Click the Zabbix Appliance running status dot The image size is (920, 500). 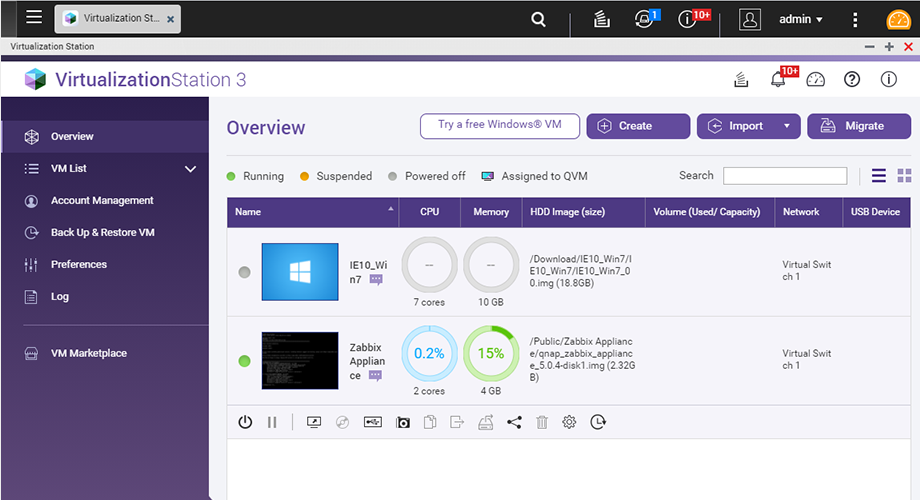(x=245, y=361)
